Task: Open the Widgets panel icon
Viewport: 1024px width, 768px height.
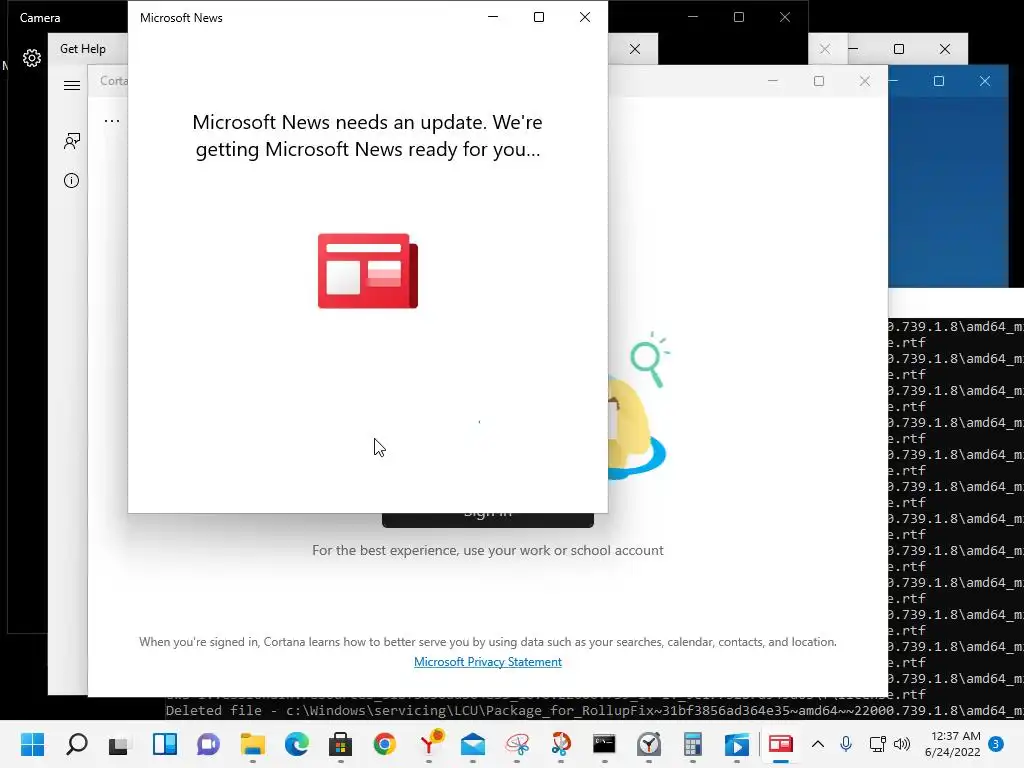Action: tap(165, 744)
